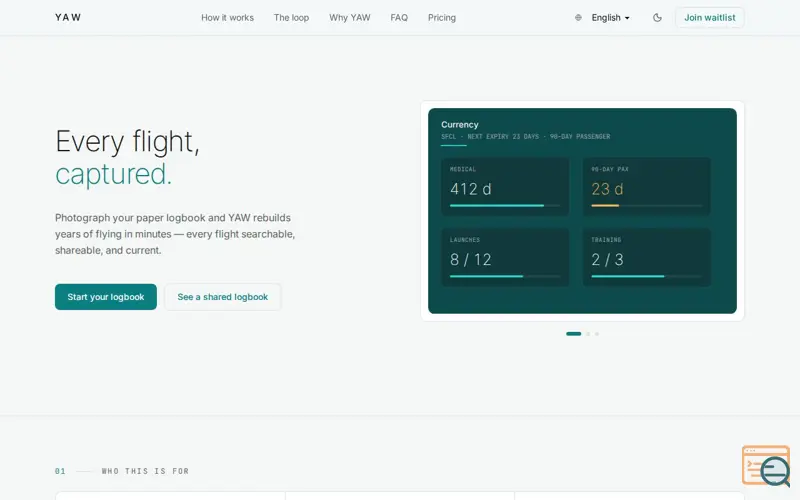Select the 90-day pax 23 d card
The image size is (800, 500).
click(646, 187)
